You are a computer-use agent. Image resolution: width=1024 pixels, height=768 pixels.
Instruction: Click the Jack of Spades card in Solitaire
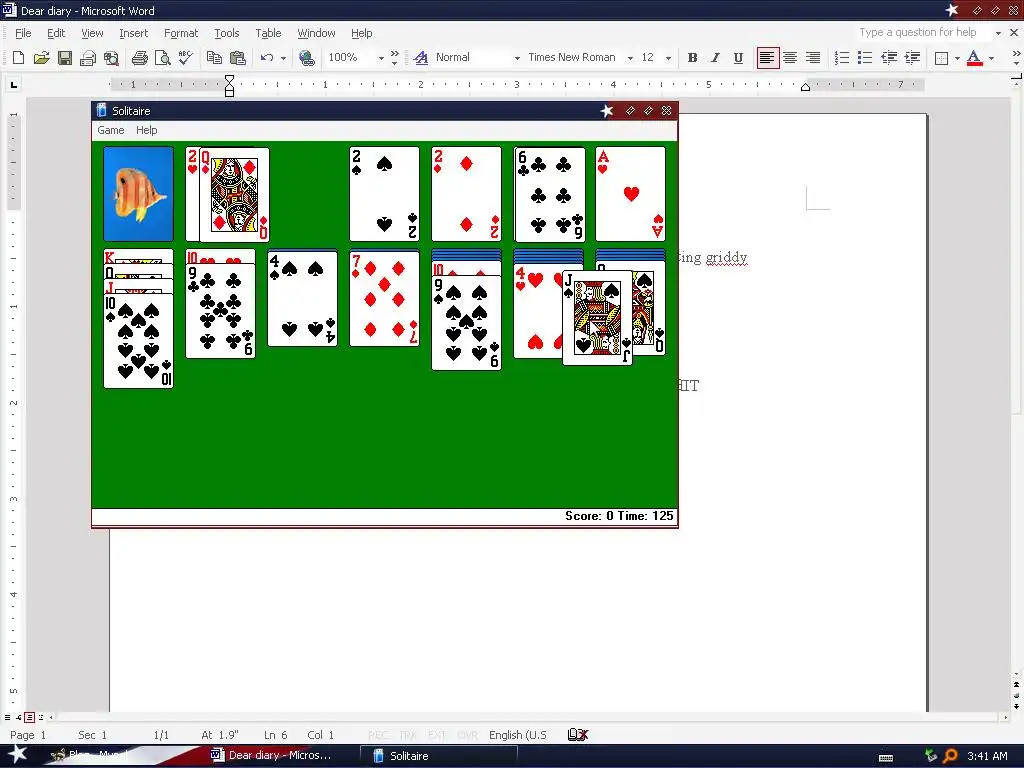597,318
